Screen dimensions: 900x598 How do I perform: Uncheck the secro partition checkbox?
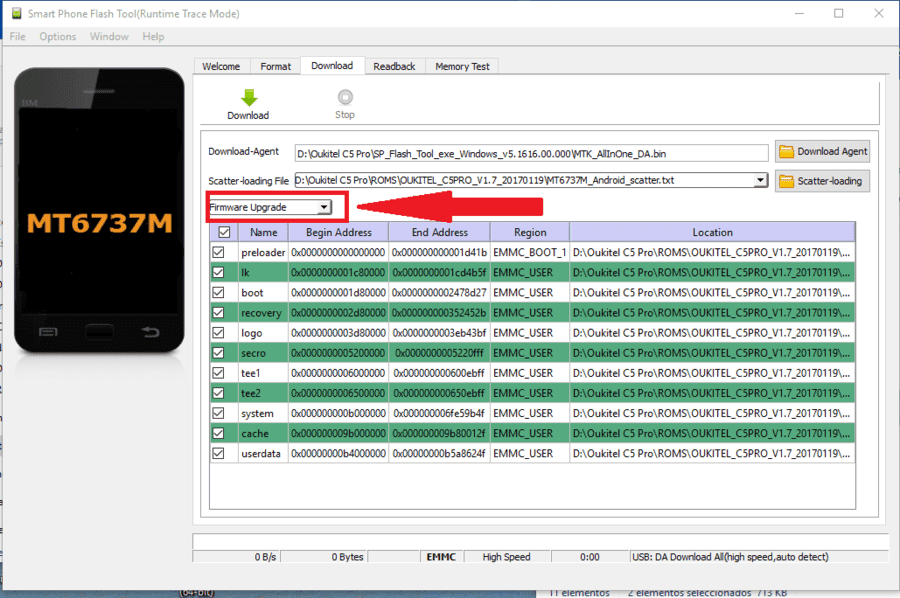[x=218, y=353]
